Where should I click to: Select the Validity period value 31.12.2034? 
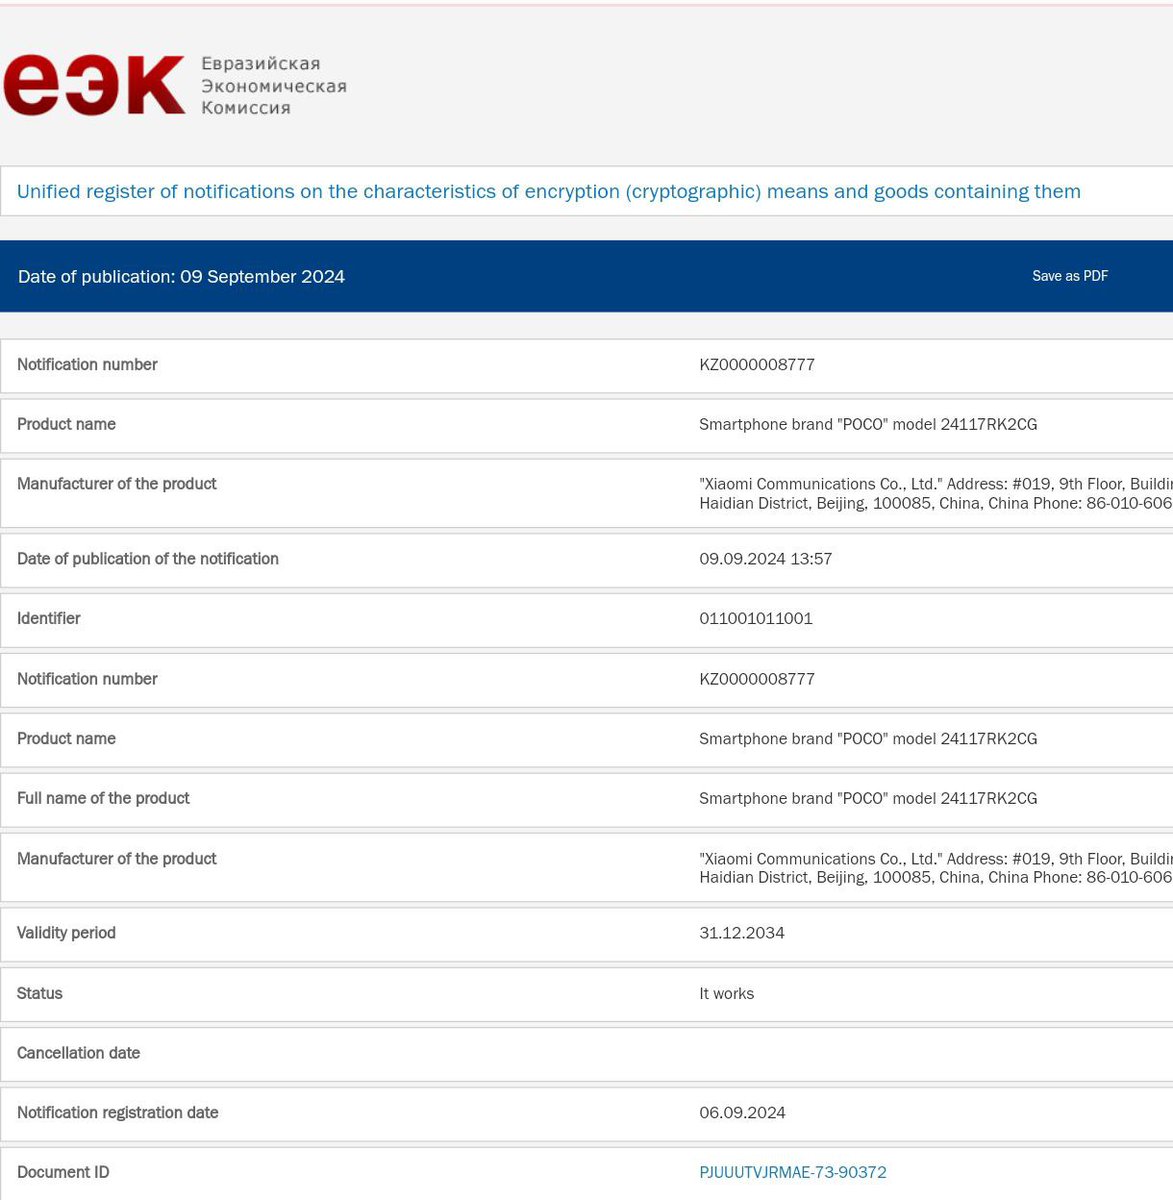742,933
